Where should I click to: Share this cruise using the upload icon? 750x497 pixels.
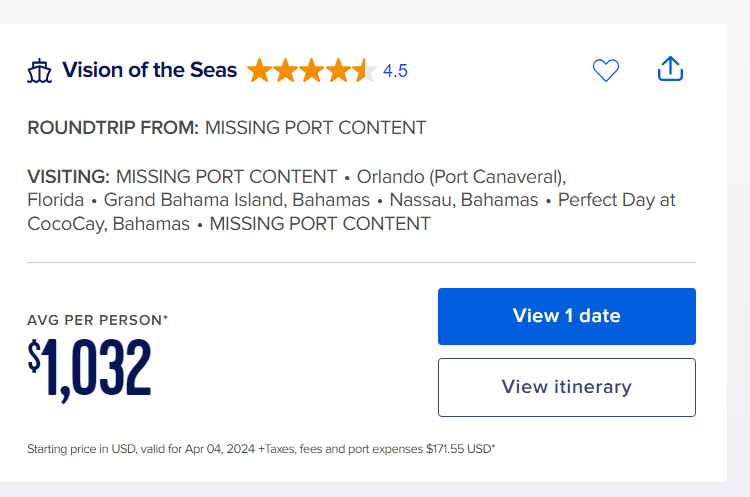(670, 69)
